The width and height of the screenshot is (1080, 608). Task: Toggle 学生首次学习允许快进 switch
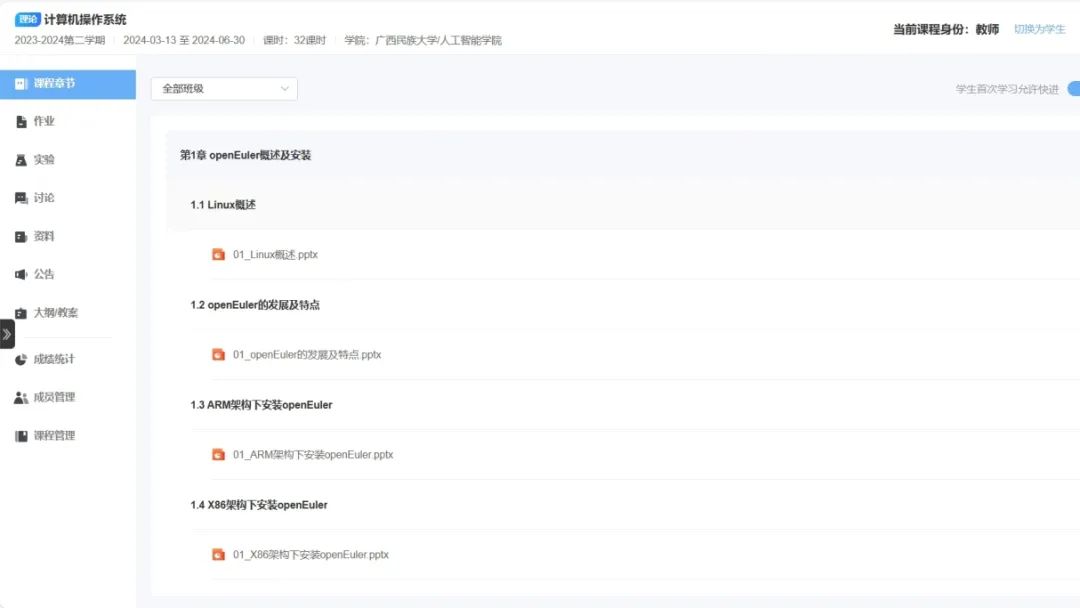coord(1073,89)
